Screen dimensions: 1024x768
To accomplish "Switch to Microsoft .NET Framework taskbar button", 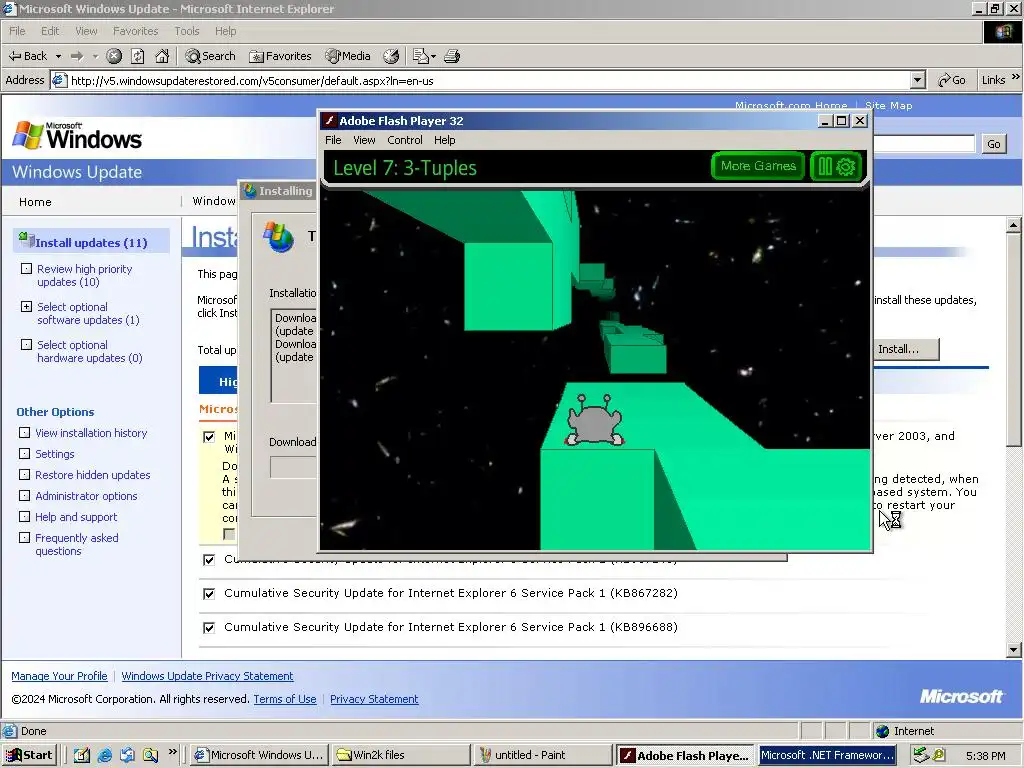I will [x=827, y=755].
